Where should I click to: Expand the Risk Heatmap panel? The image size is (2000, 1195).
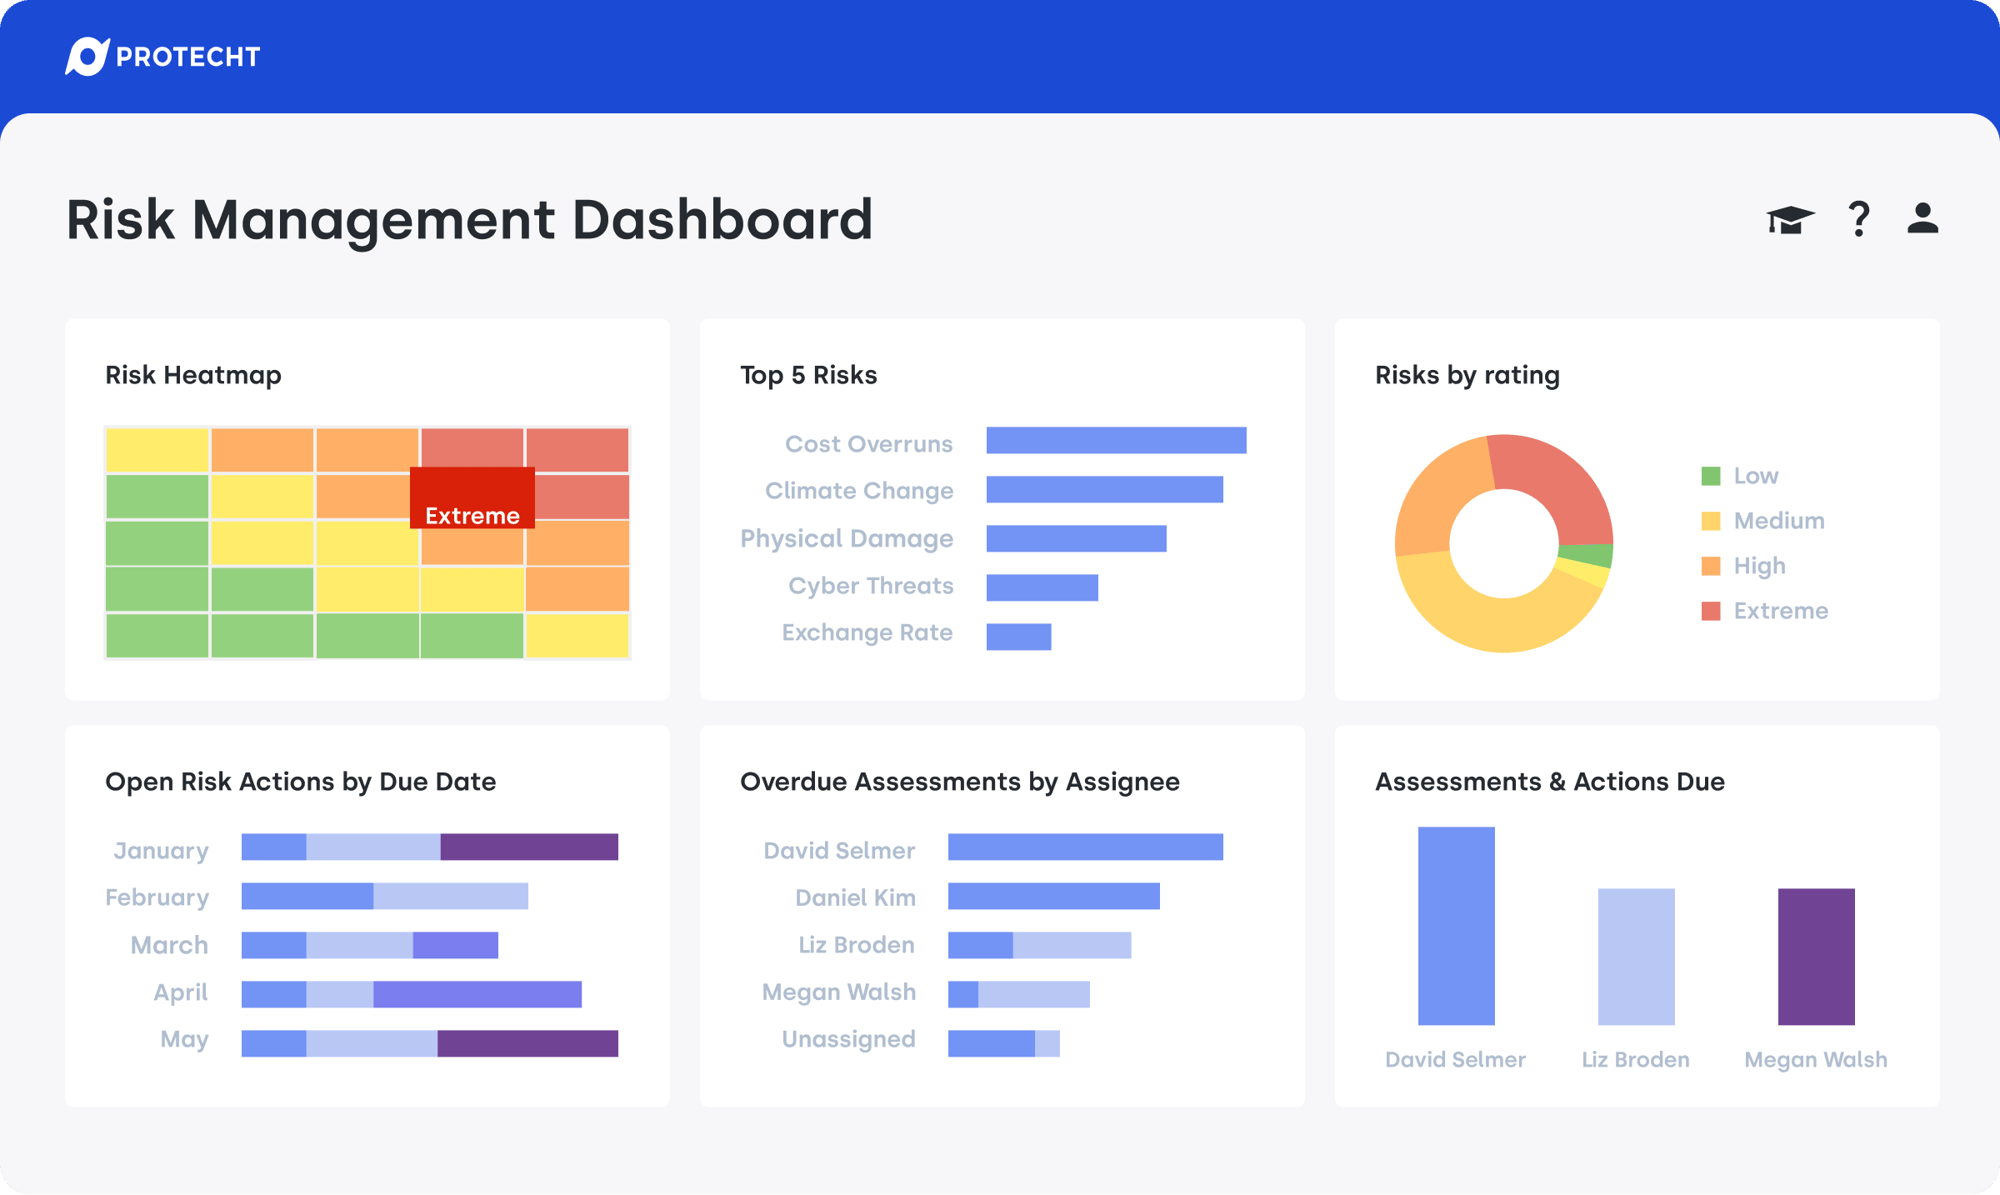pos(193,375)
